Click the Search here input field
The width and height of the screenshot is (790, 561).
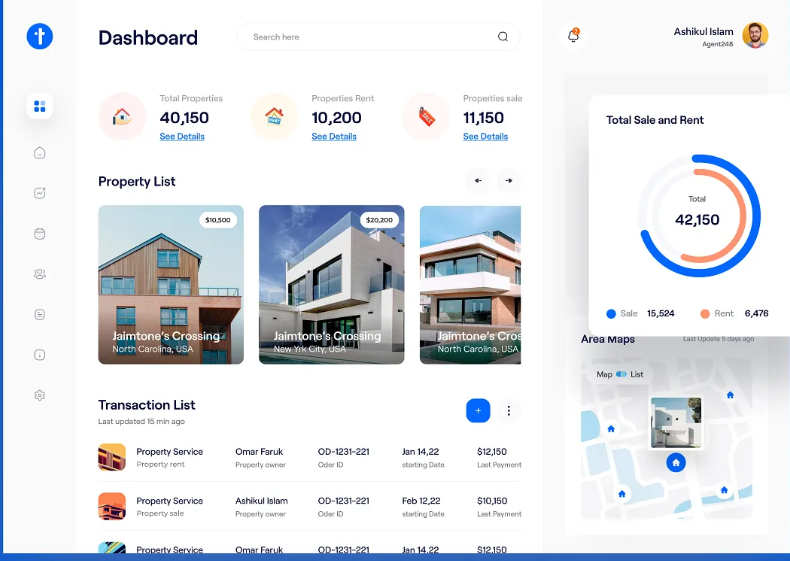click(x=379, y=36)
